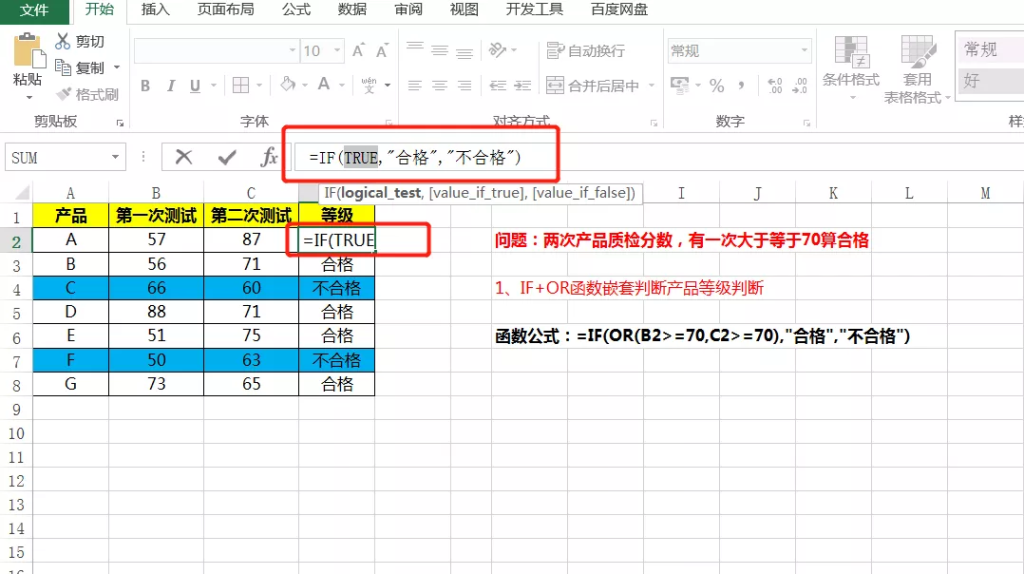Image resolution: width=1024 pixels, height=574 pixels.
Task: Center text horizontally icon
Action: (x=440, y=86)
